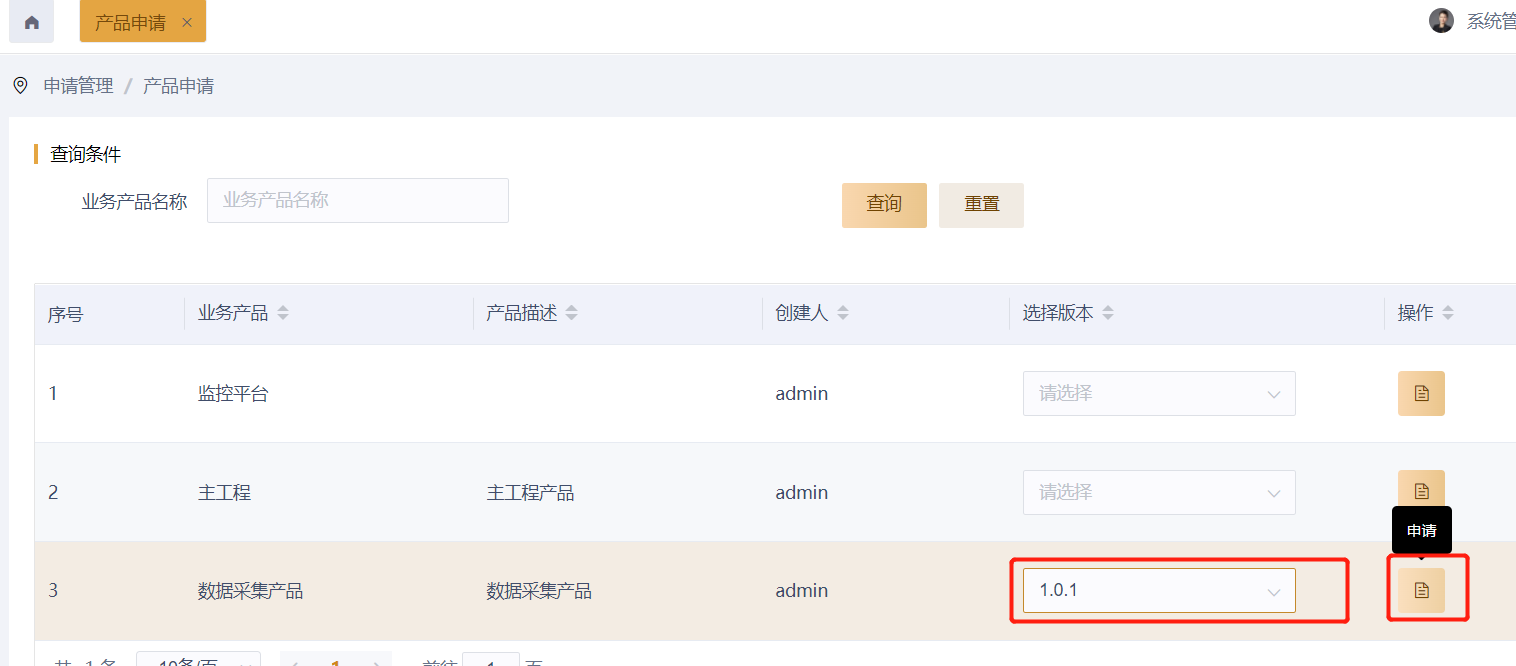Click the apply icon for 监控平台
Viewport: 1516px width, 666px height.
[1421, 394]
